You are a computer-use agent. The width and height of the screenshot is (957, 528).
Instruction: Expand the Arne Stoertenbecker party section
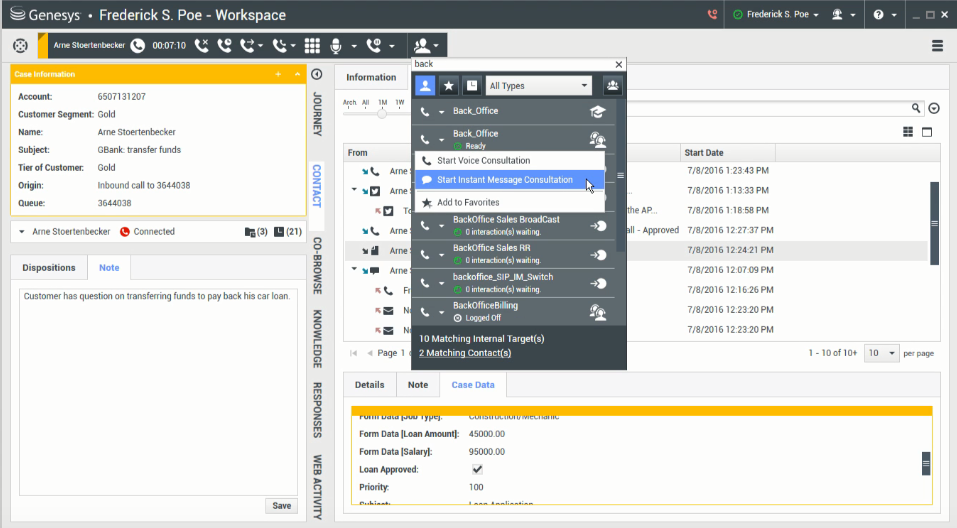(23, 231)
